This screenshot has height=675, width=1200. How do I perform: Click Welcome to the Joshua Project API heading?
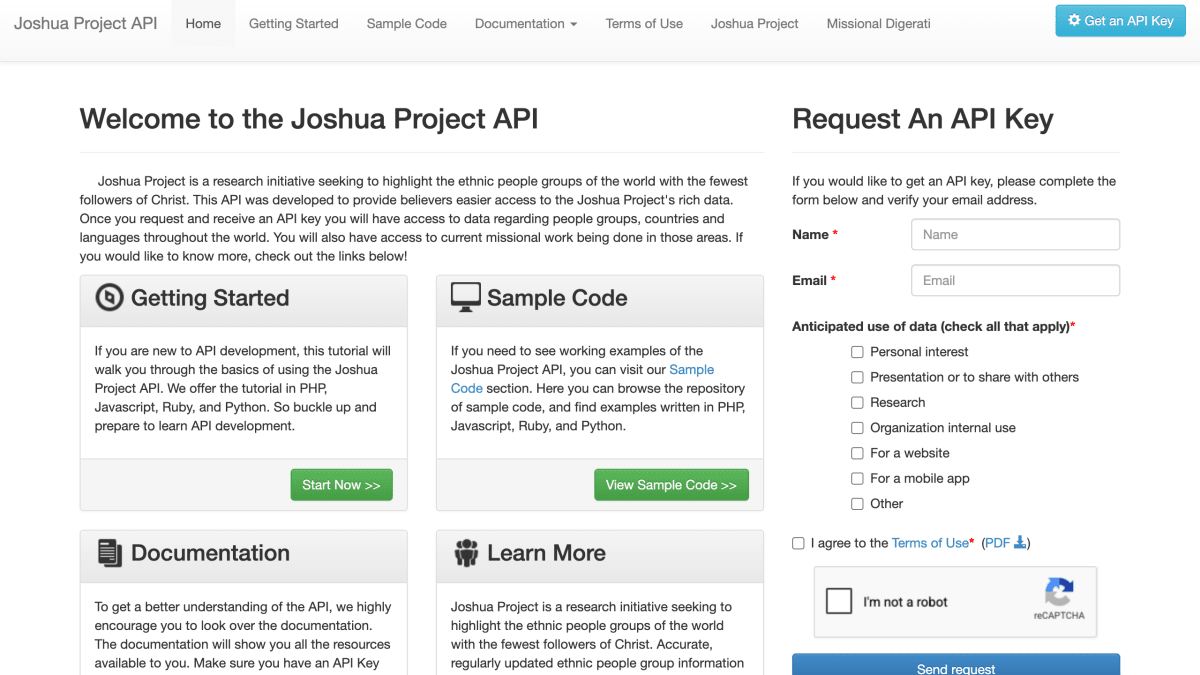point(309,119)
